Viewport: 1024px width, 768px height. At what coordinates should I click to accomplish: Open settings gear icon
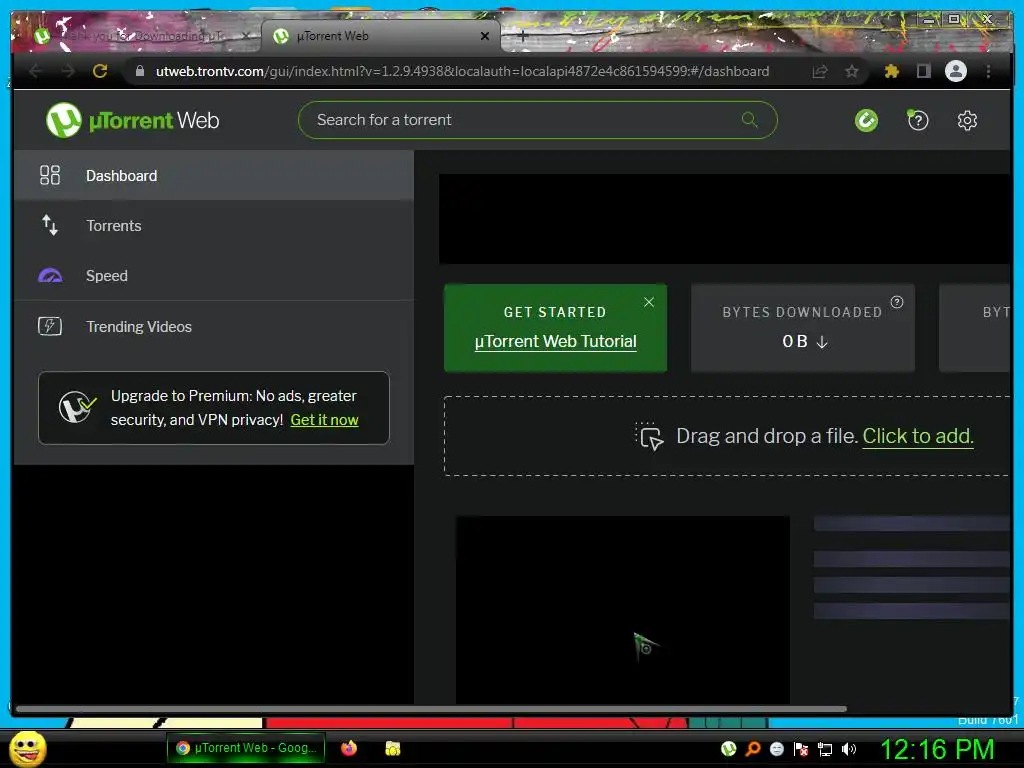coord(967,120)
